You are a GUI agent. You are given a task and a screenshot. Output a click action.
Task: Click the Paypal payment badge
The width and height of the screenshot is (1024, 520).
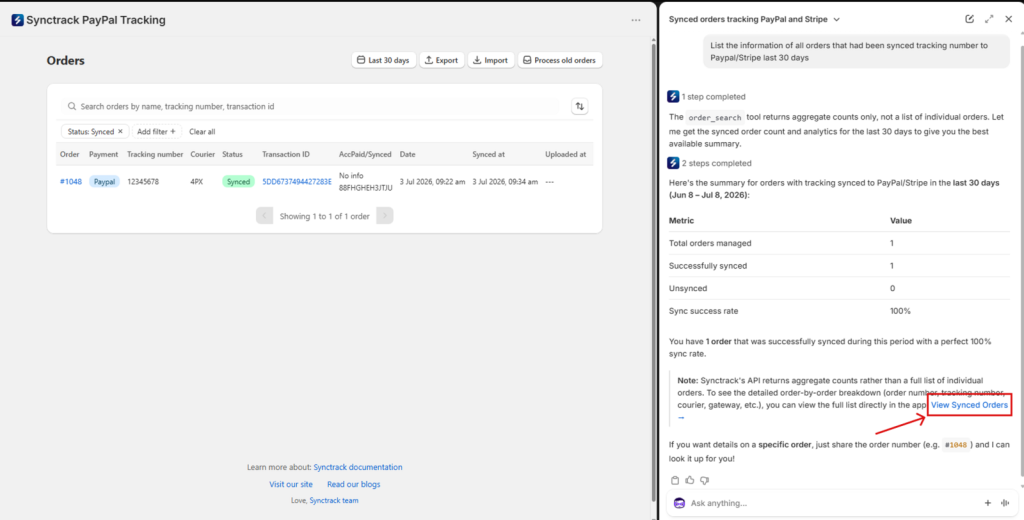(104, 182)
